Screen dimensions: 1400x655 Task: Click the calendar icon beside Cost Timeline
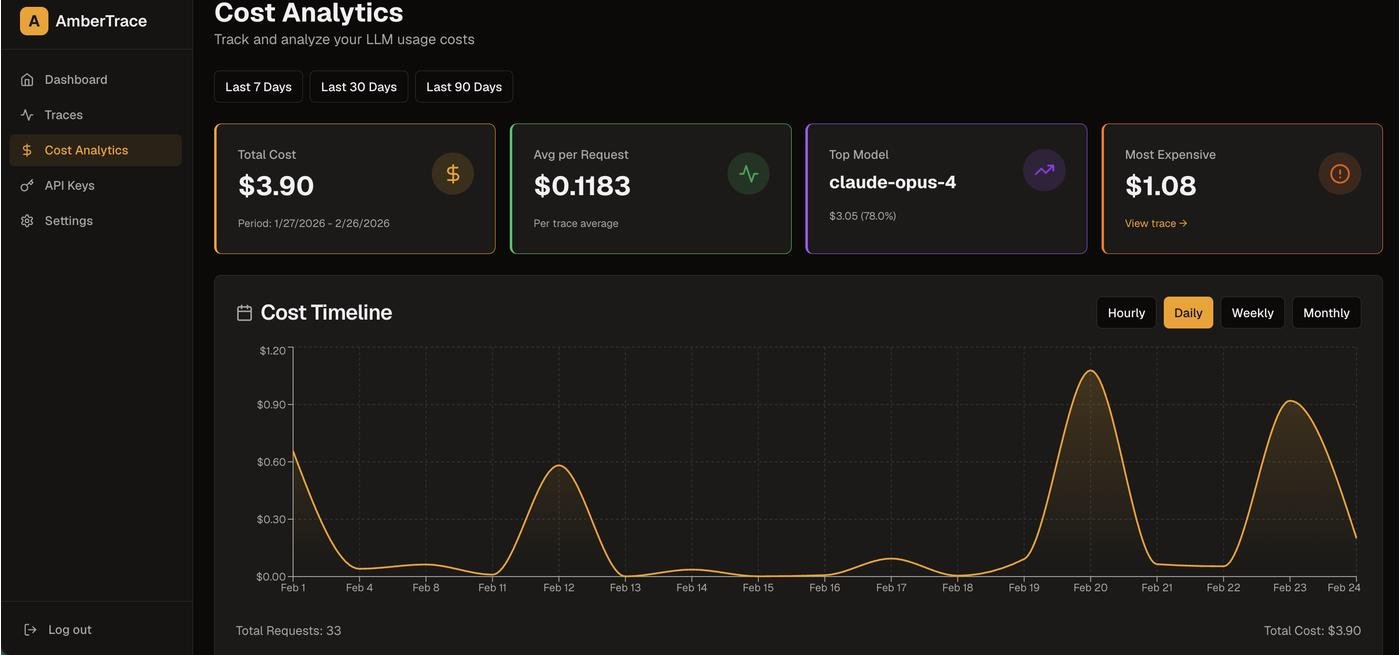(x=244, y=313)
